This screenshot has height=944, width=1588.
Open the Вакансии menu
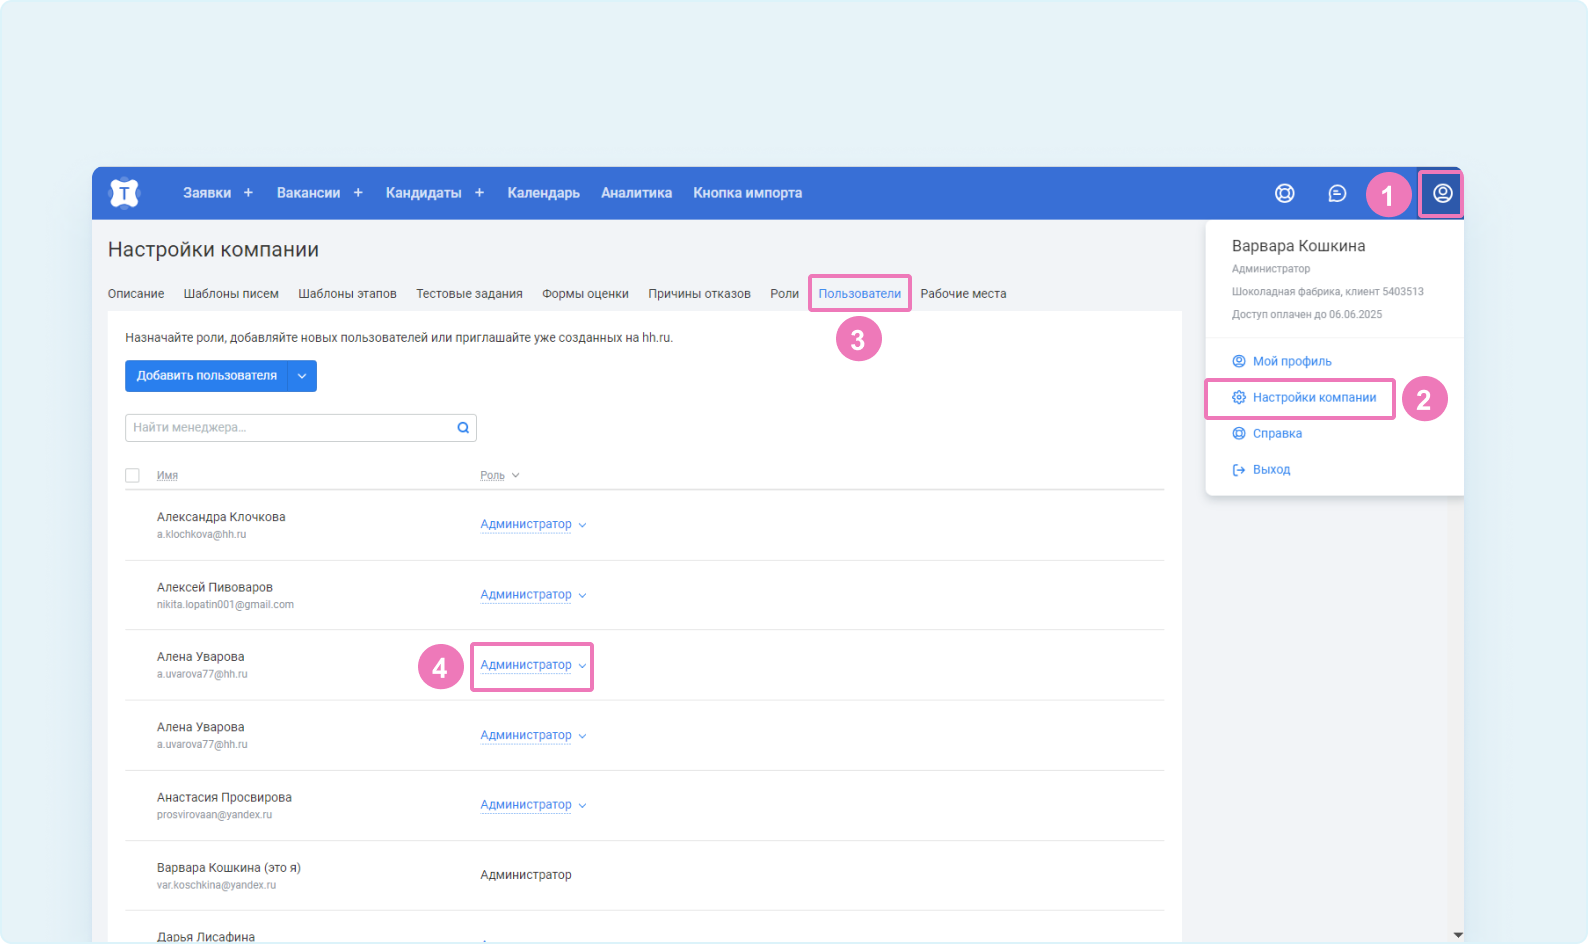(x=308, y=193)
